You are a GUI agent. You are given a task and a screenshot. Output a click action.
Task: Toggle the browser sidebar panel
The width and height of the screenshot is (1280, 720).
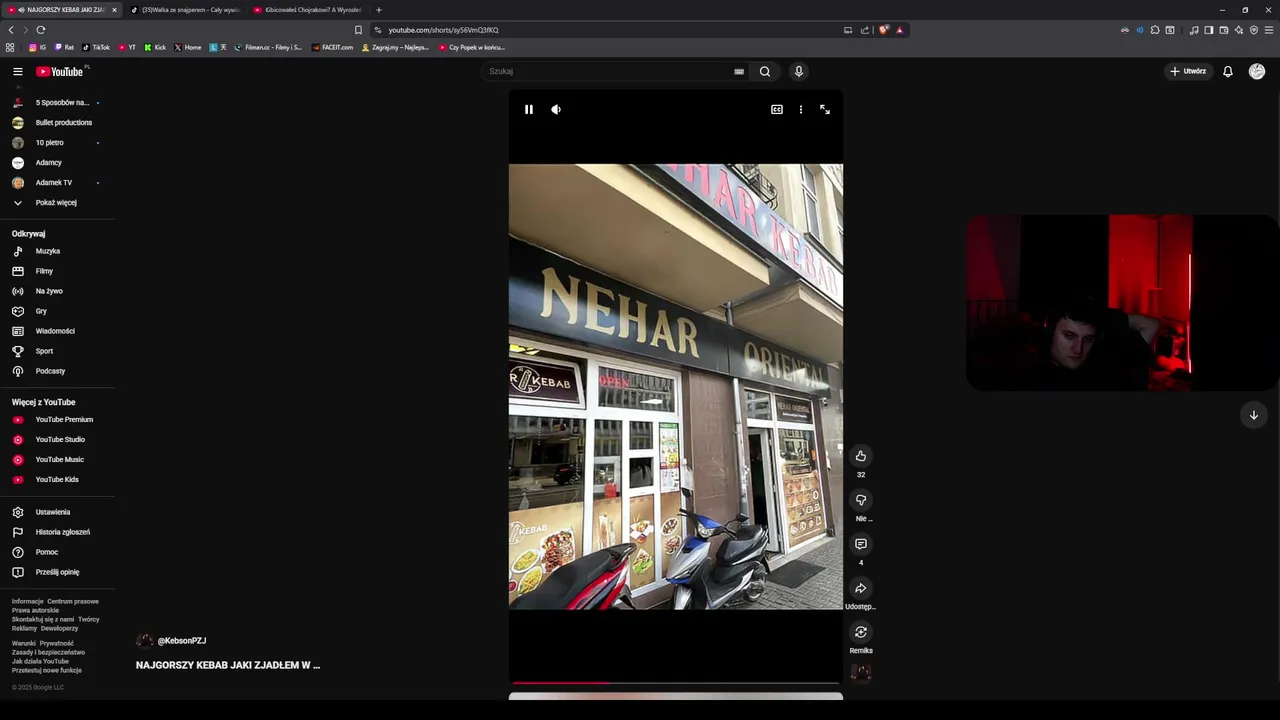click(x=1208, y=30)
